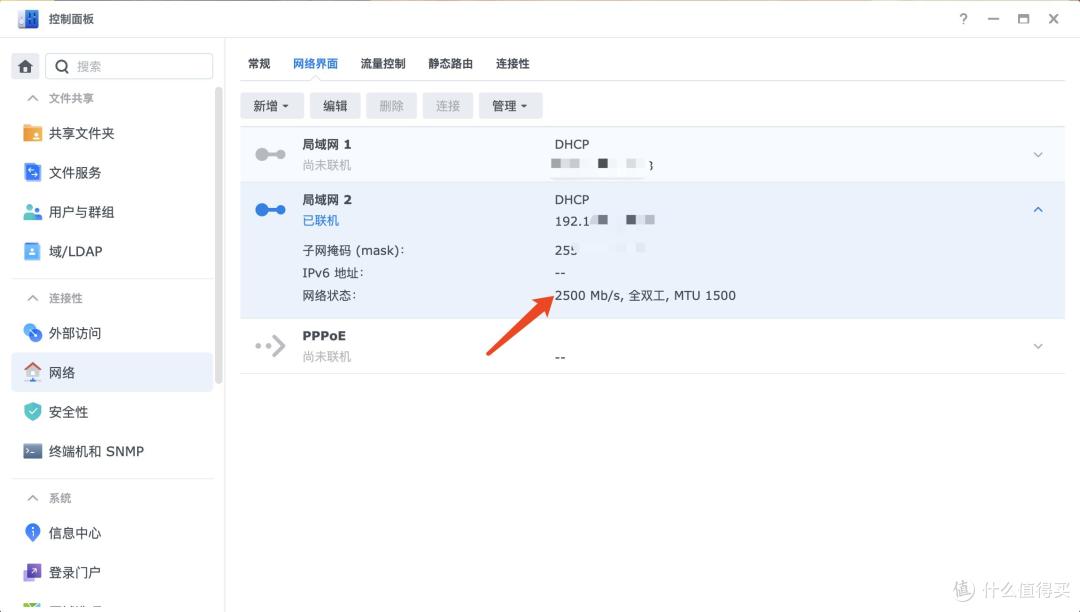Open 安全性 in the sidebar
The height and width of the screenshot is (612, 1080).
tap(112, 412)
